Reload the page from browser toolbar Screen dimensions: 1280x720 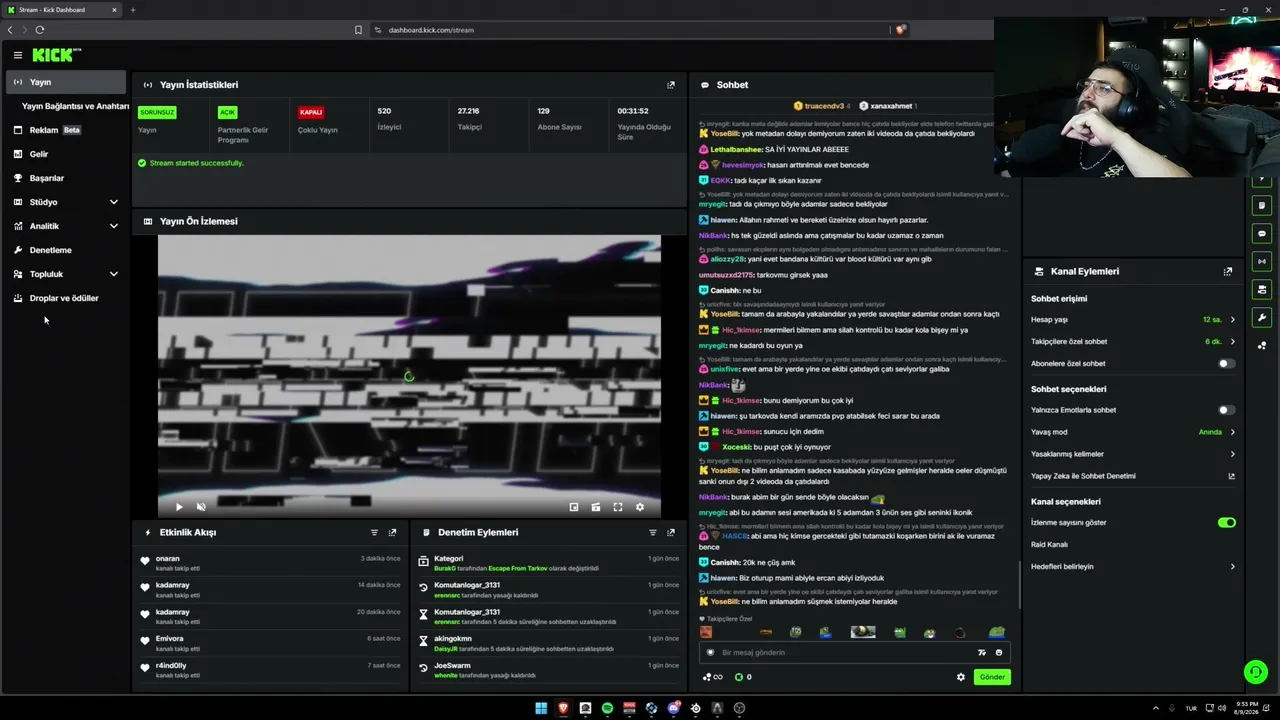click(40, 30)
